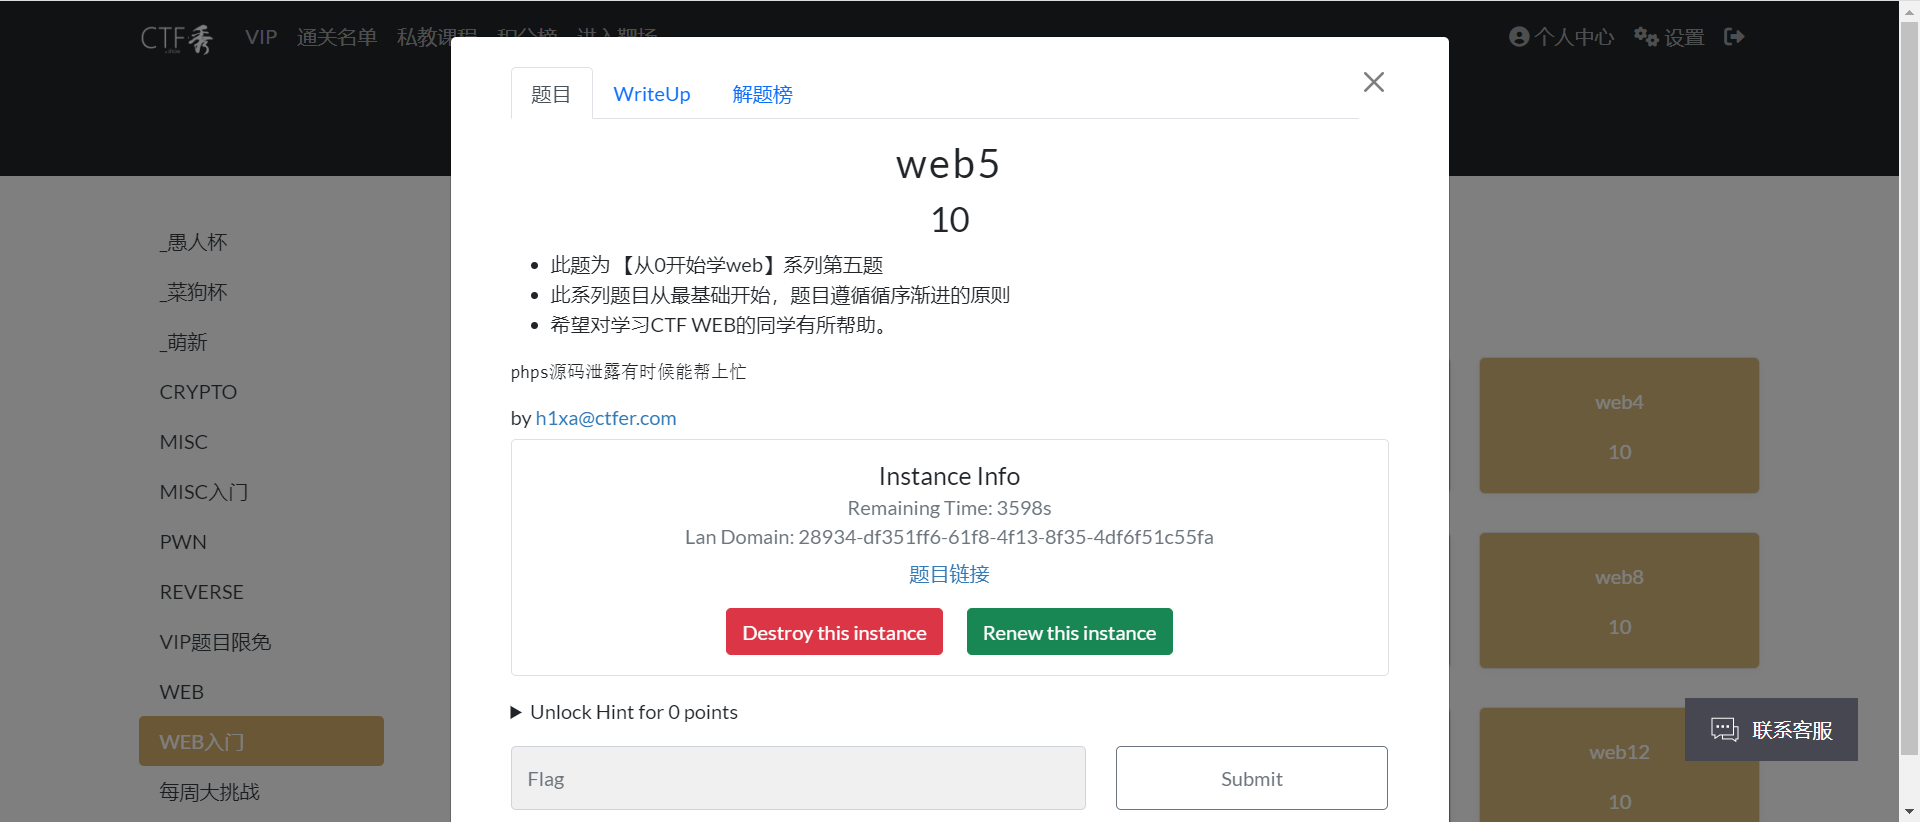Click Renew this instance button
This screenshot has height=822, width=1920.
[1069, 632]
